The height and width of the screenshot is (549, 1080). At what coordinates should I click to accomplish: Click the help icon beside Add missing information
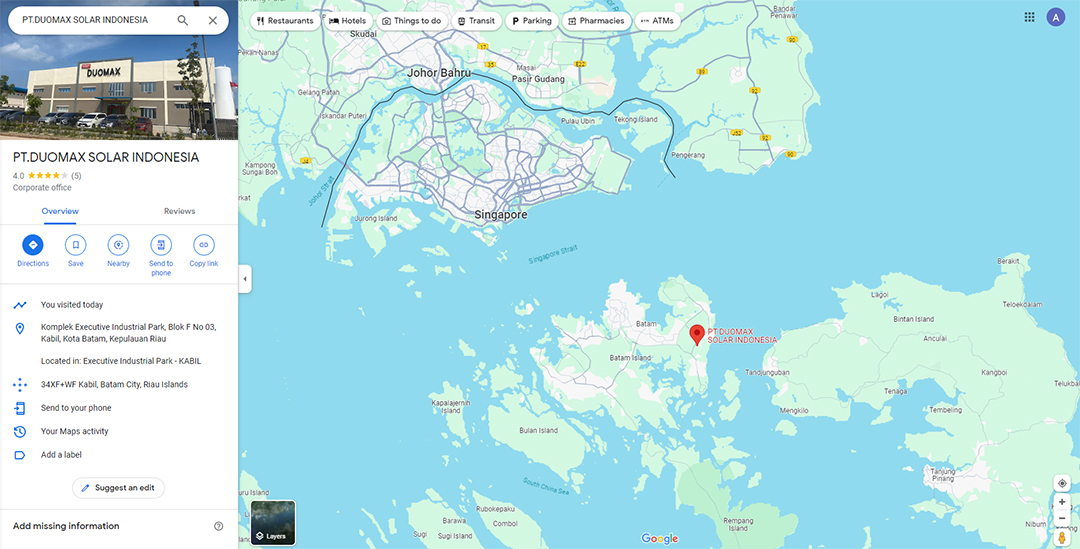(218, 526)
